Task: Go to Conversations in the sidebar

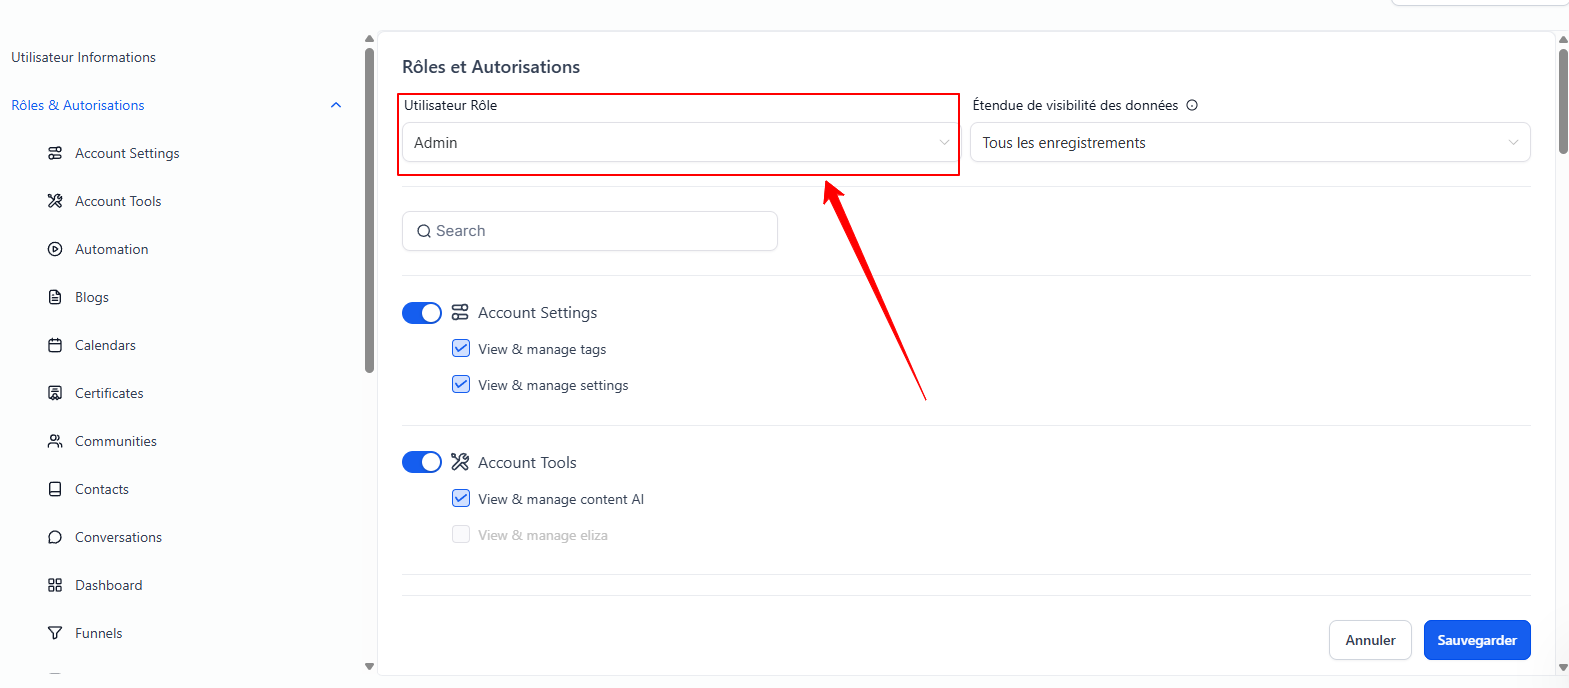Action: (118, 537)
